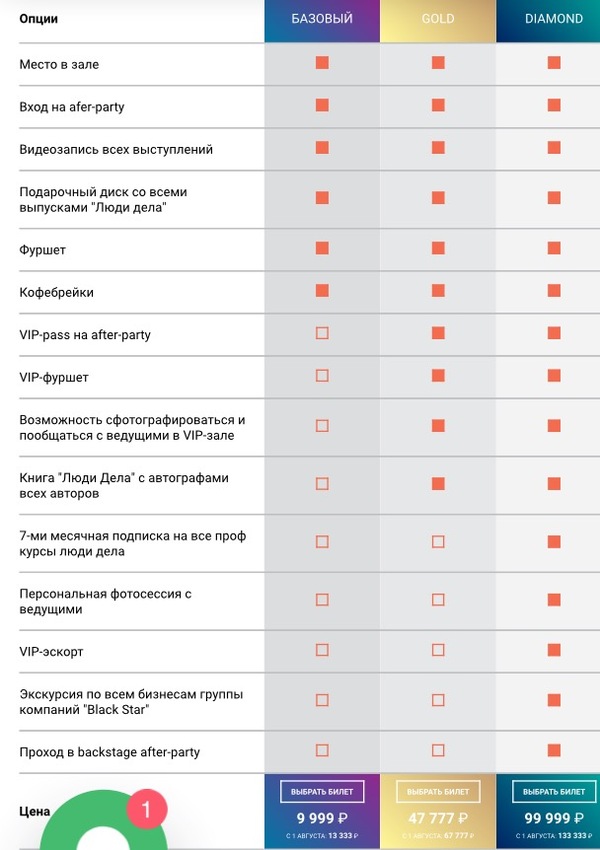Click the empty Персональная фотосессия box under Gold
The width and height of the screenshot is (600, 850).
pyautogui.click(x=438, y=600)
